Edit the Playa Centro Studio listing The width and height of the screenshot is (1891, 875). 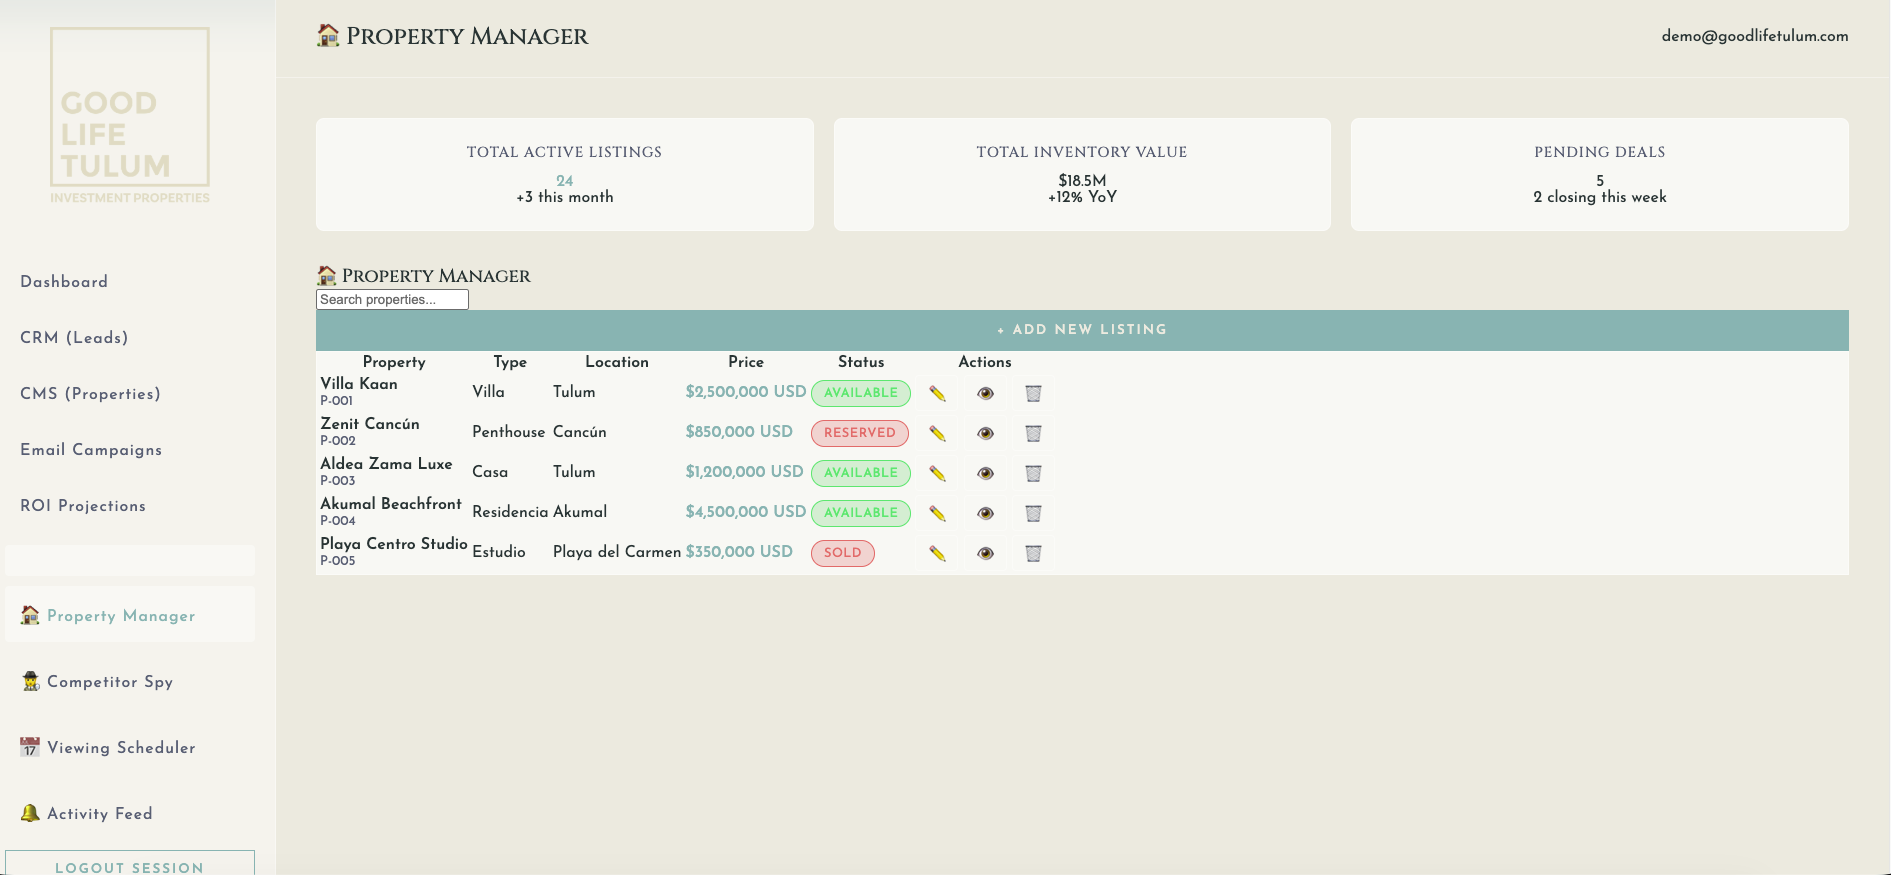pos(937,553)
